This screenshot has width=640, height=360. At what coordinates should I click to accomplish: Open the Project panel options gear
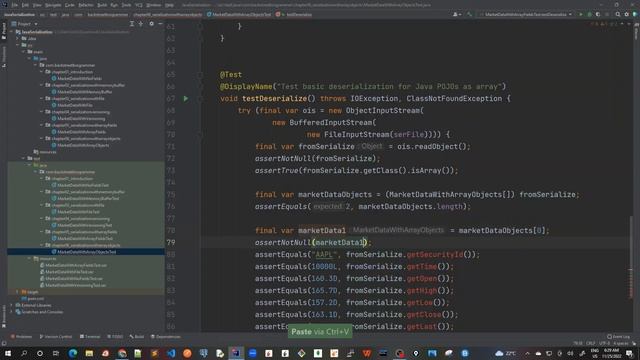click(151, 24)
